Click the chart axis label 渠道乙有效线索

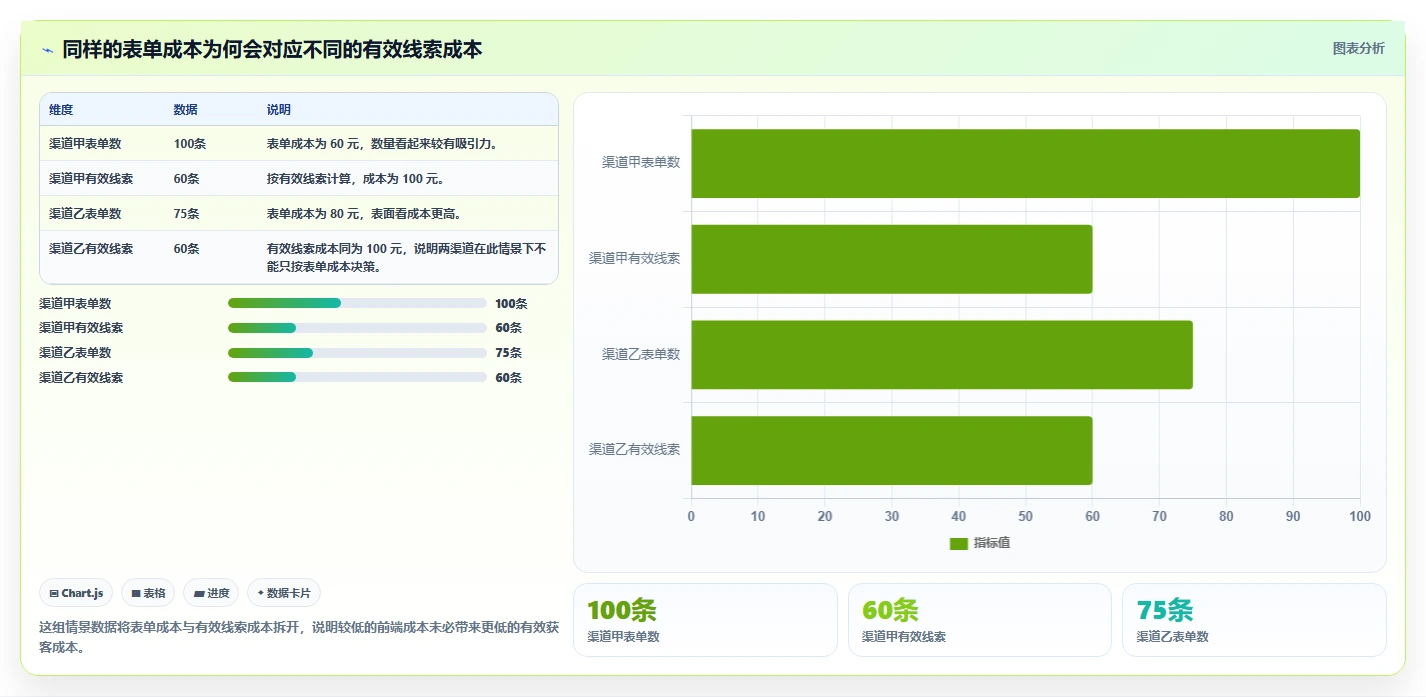coord(635,450)
